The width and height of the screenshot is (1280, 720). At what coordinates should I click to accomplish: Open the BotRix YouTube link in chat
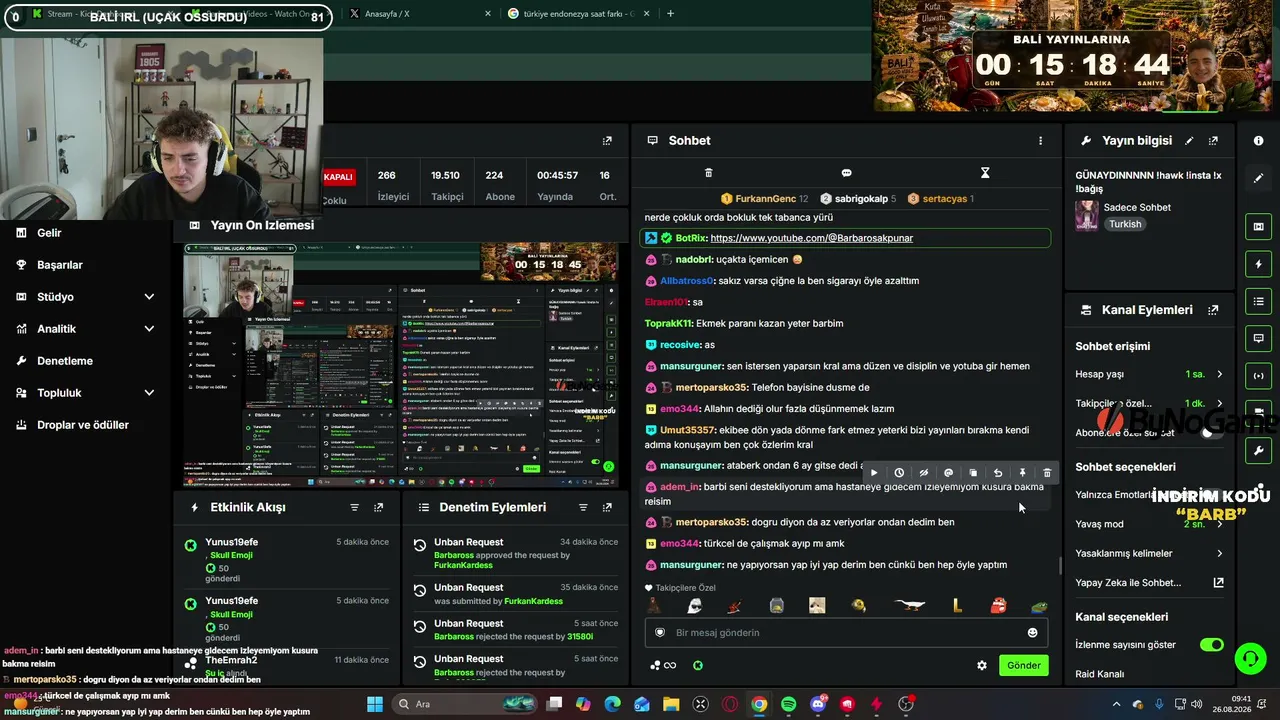click(811, 238)
